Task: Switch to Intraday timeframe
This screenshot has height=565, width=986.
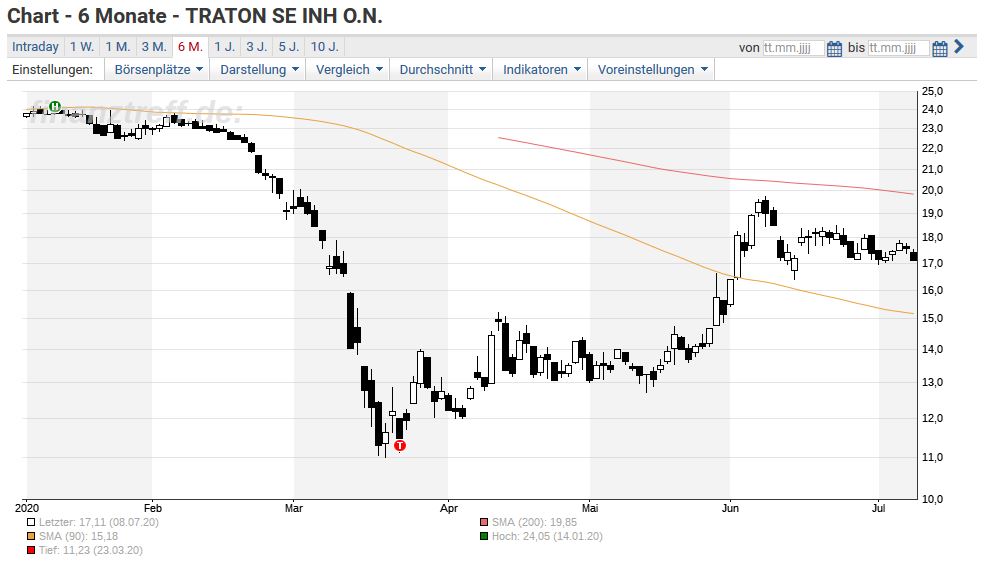Action: coord(35,47)
